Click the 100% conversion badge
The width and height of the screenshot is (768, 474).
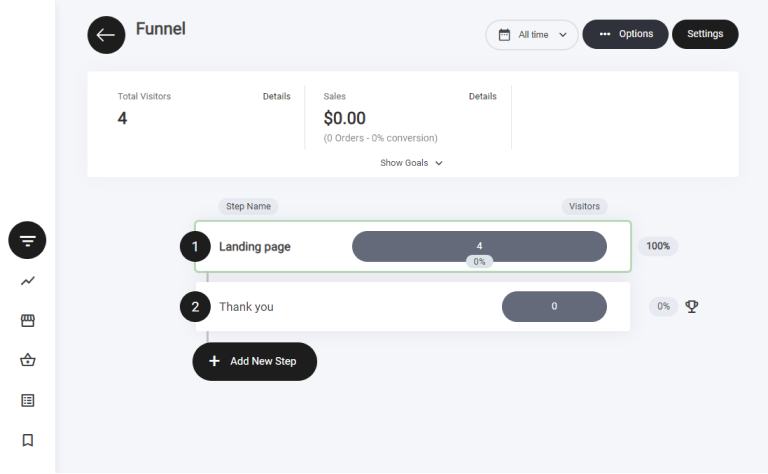point(658,246)
